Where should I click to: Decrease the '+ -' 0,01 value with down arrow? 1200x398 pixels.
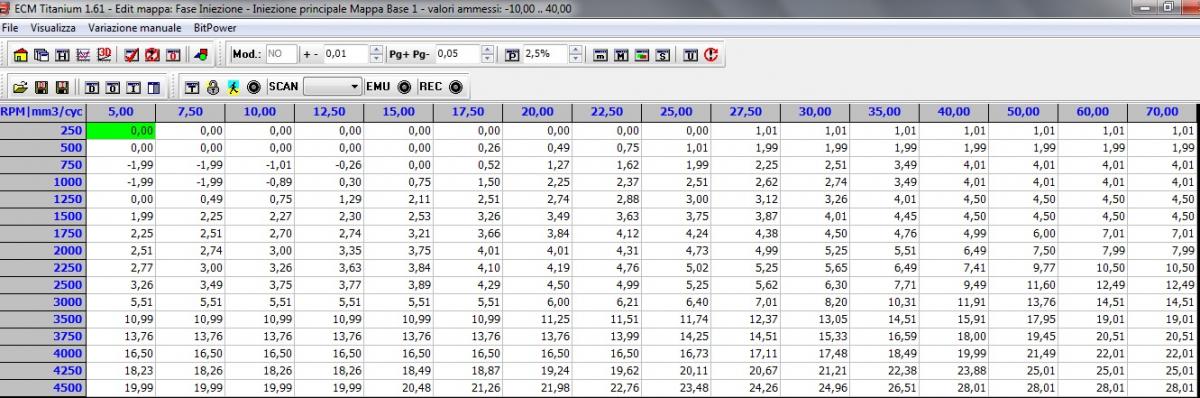[376, 59]
